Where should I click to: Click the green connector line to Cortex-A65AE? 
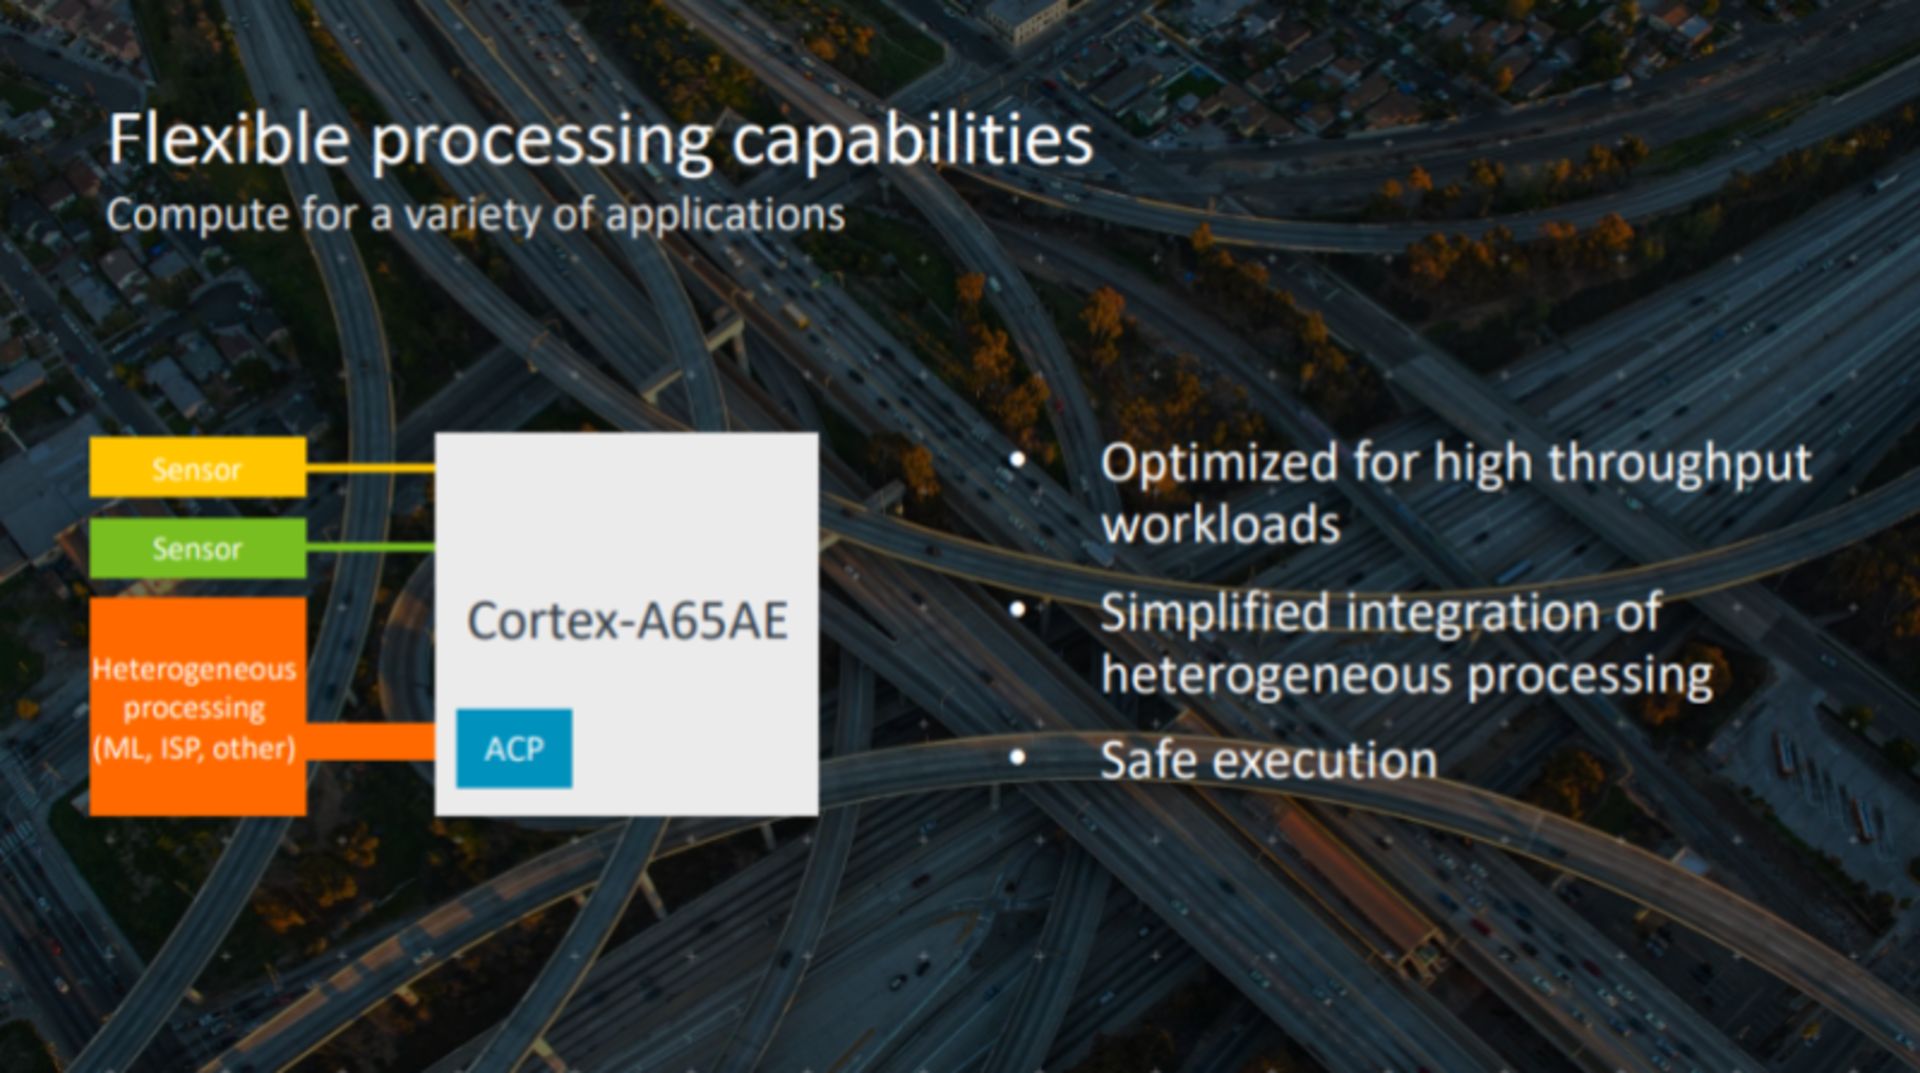[370, 548]
